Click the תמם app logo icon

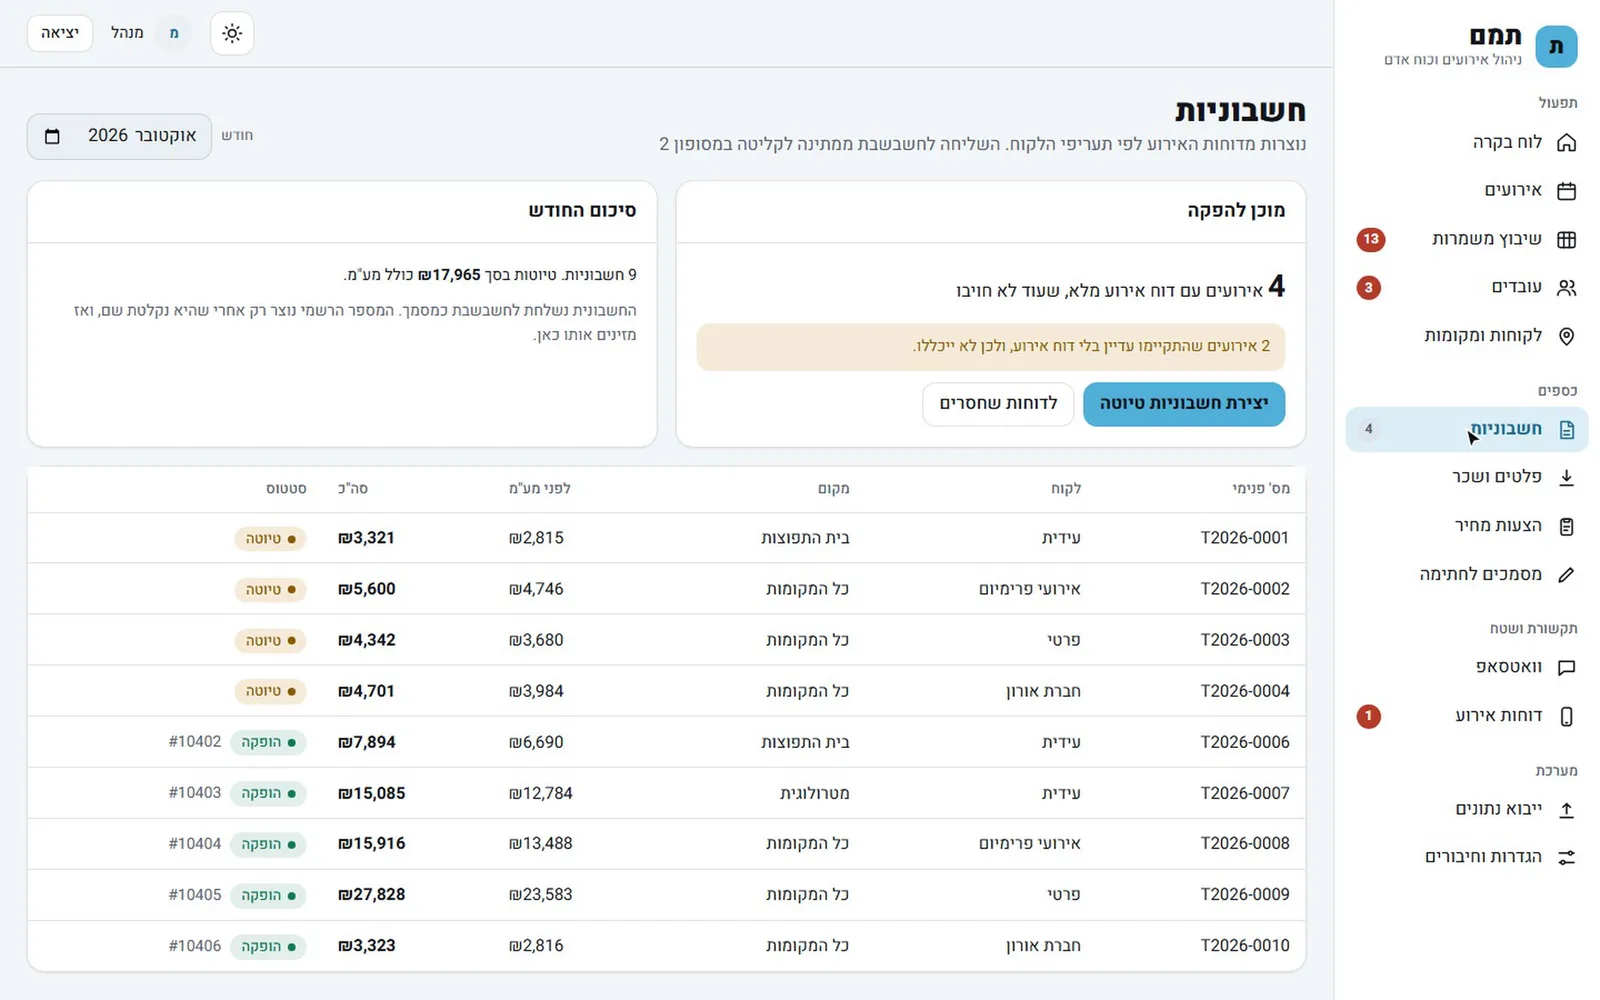pos(1556,47)
